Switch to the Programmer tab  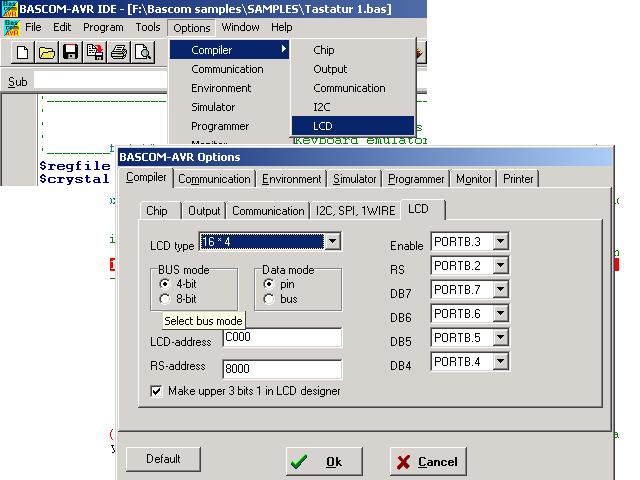click(416, 179)
